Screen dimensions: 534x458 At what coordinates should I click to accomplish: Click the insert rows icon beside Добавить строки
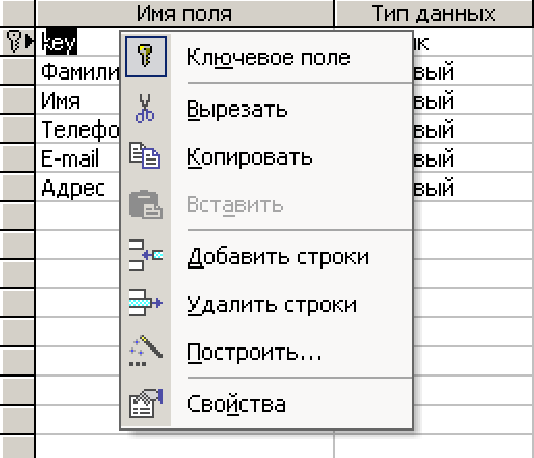[x=146, y=255]
